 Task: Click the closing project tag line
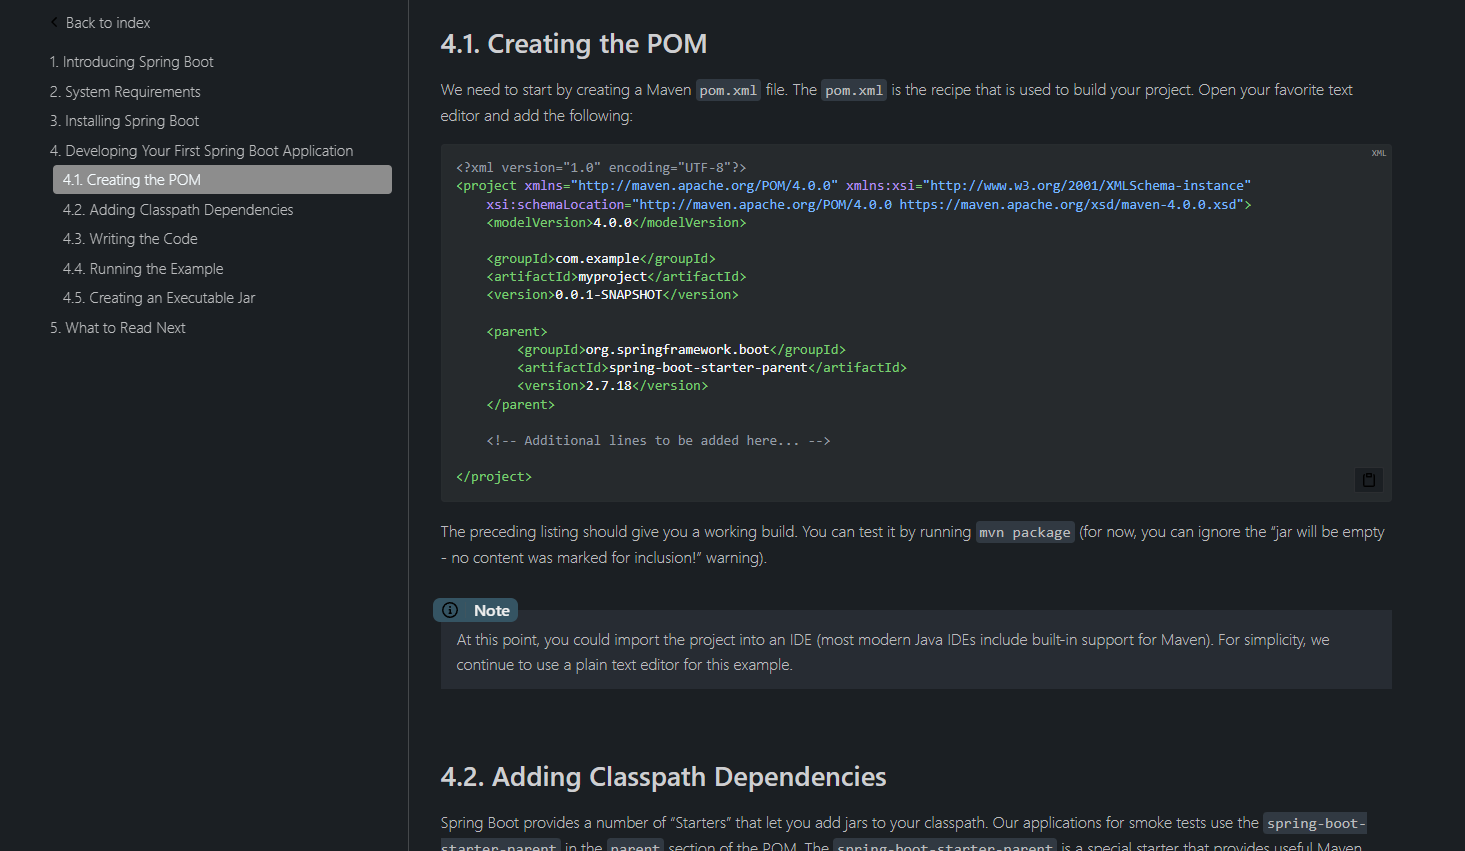[494, 476]
